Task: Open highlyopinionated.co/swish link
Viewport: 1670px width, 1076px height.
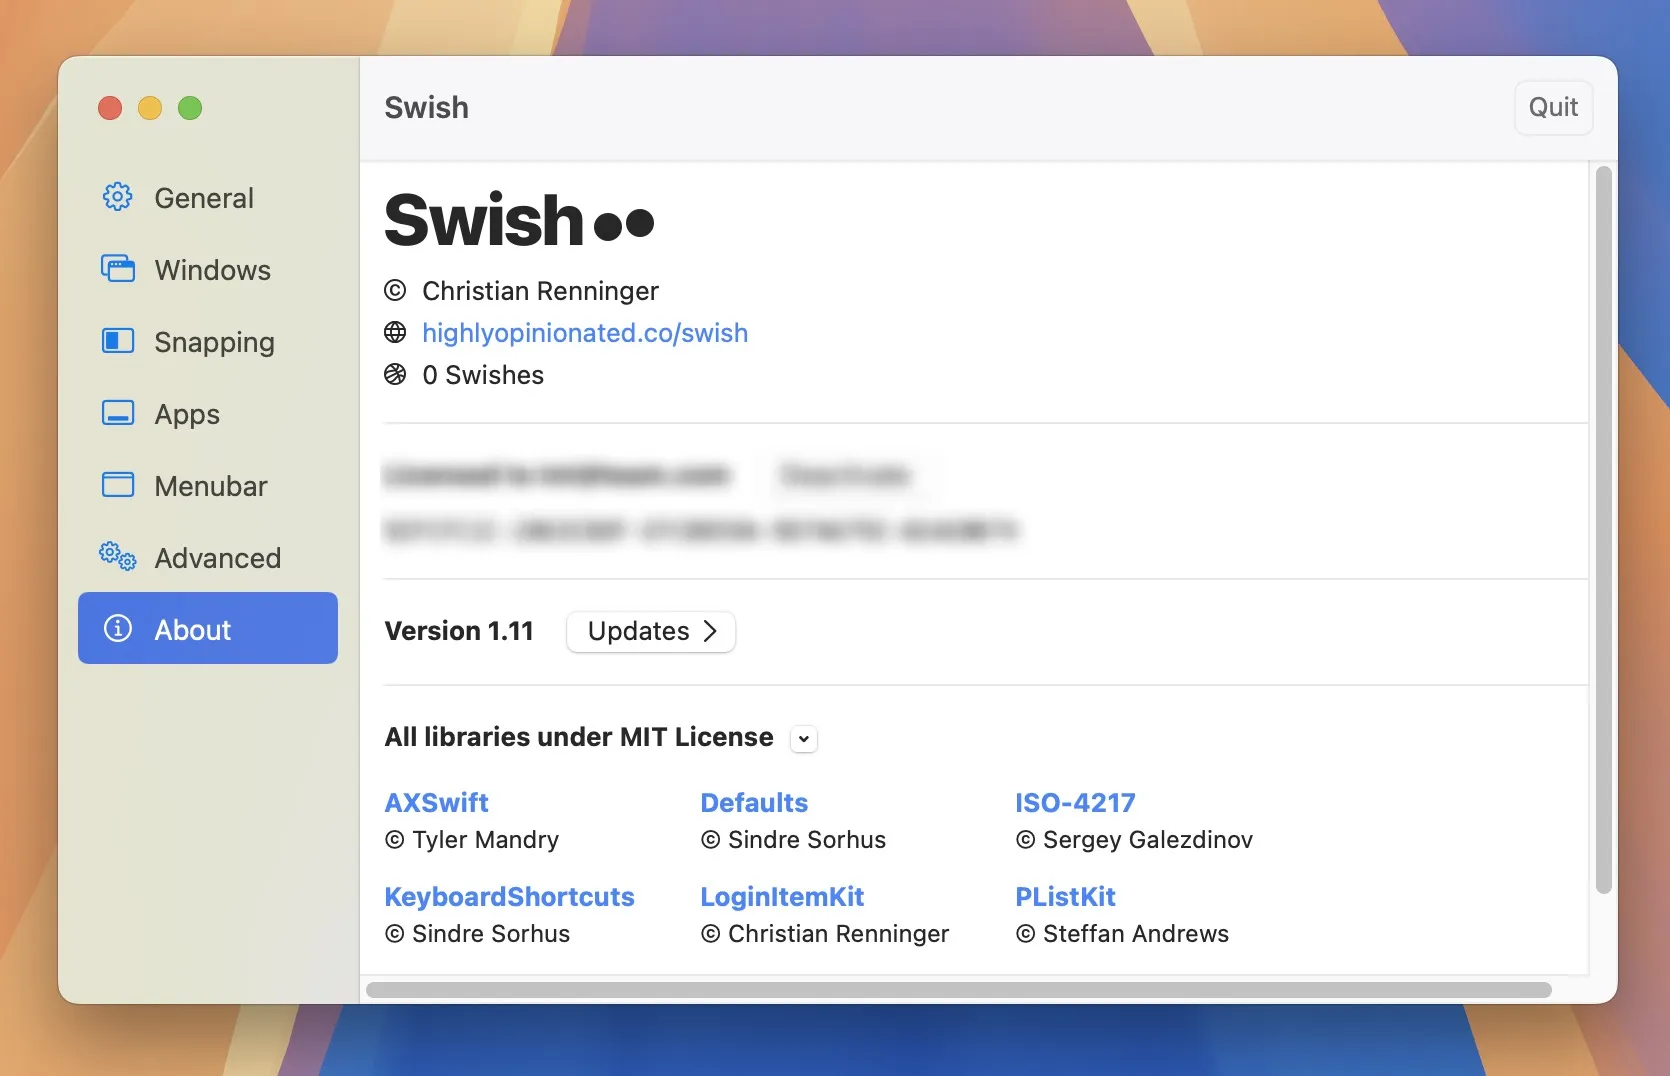Action: click(585, 333)
